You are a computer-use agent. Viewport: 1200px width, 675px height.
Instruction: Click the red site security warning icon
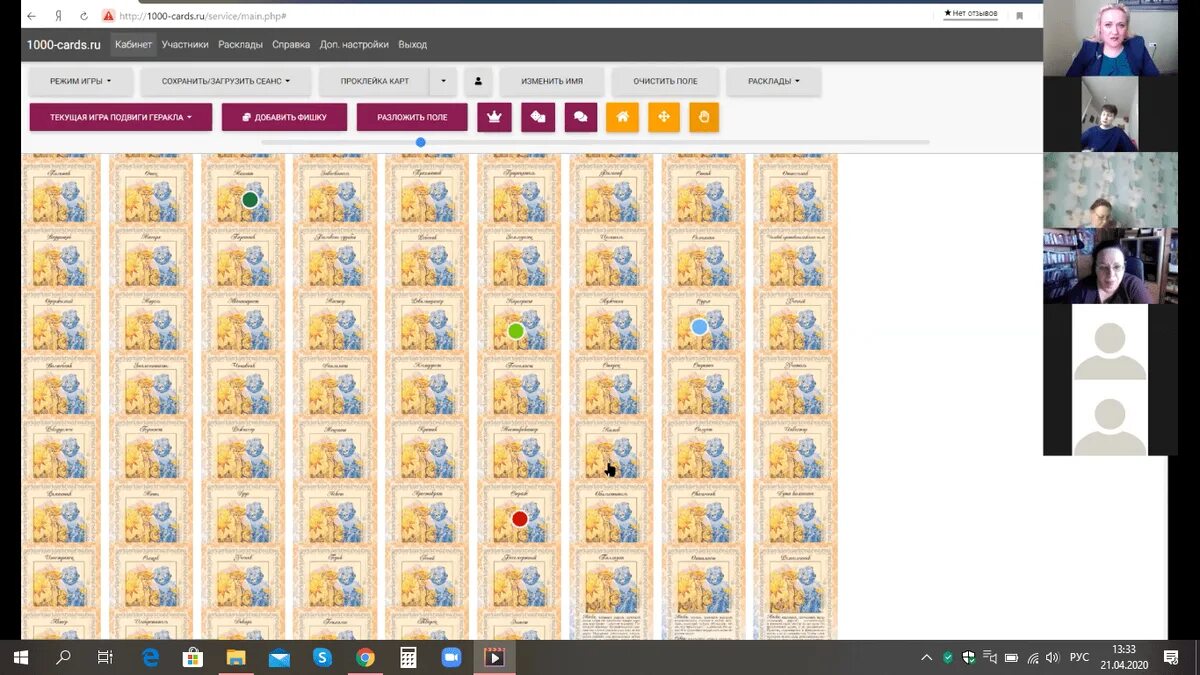[108, 16]
